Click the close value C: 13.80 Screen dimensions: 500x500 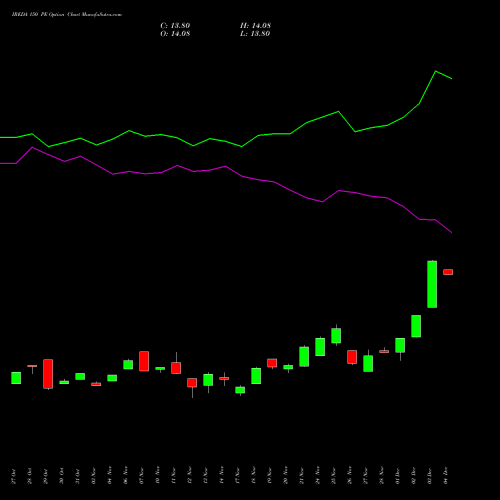175,26
